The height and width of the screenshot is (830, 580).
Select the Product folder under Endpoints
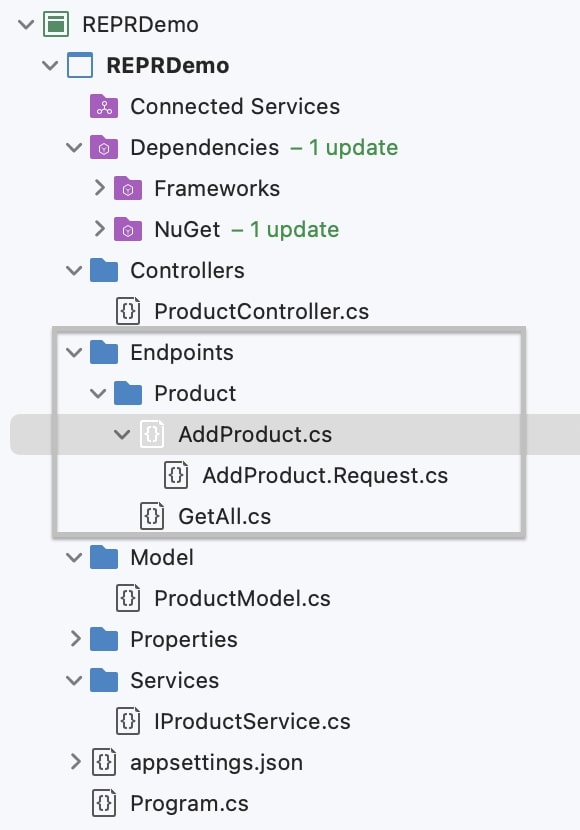click(195, 394)
